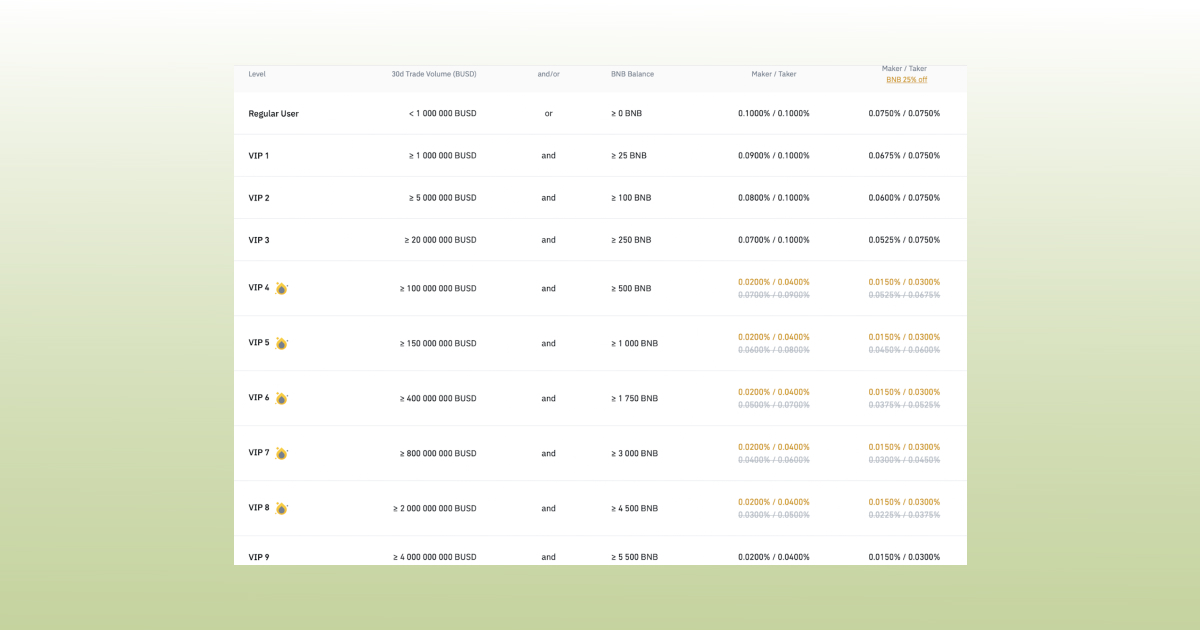
Task: Click the Level column header
Action: point(257,74)
